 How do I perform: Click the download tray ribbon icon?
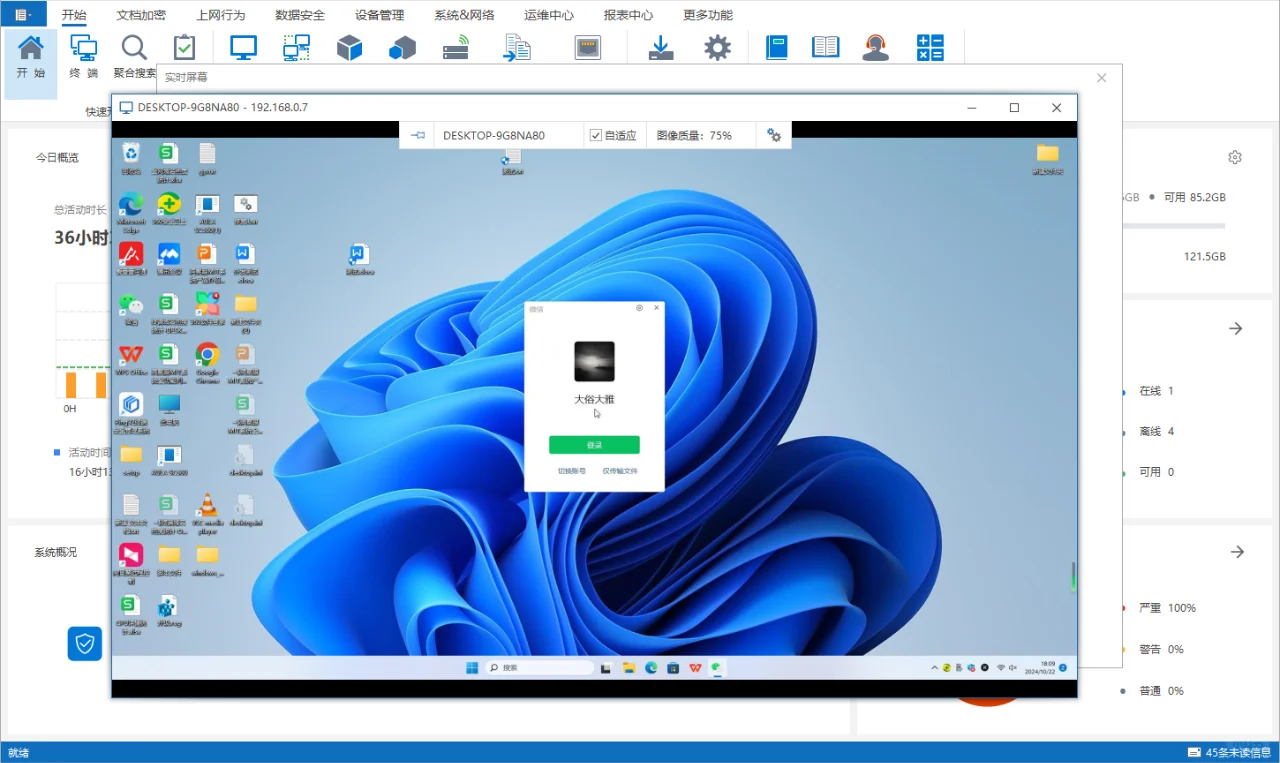661,48
